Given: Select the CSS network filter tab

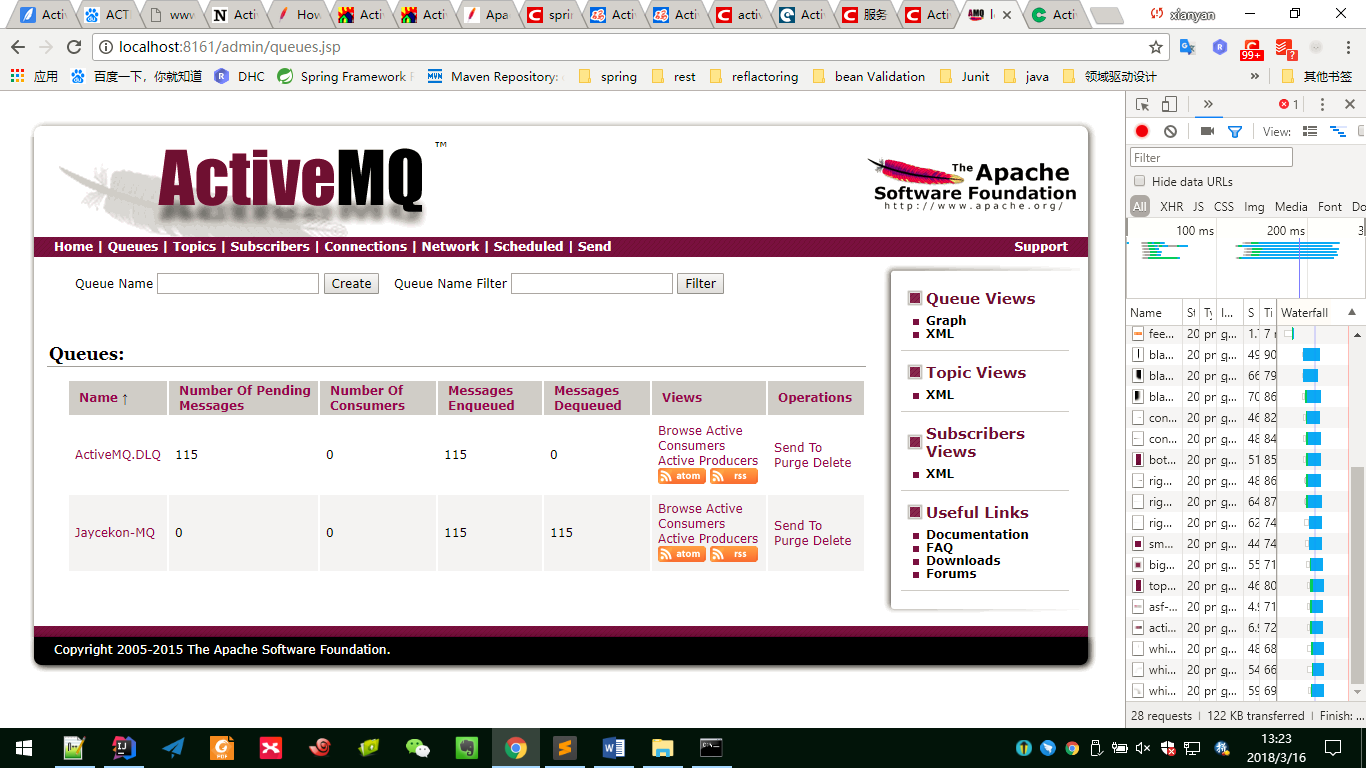Looking at the screenshot, I should 1224,206.
